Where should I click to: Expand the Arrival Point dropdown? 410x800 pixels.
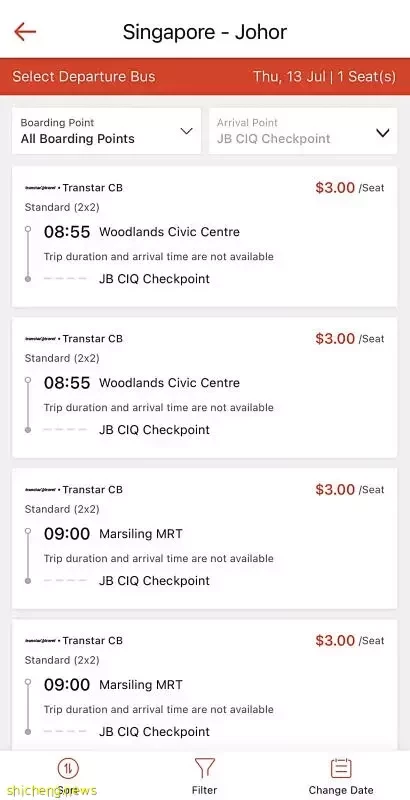click(303, 131)
